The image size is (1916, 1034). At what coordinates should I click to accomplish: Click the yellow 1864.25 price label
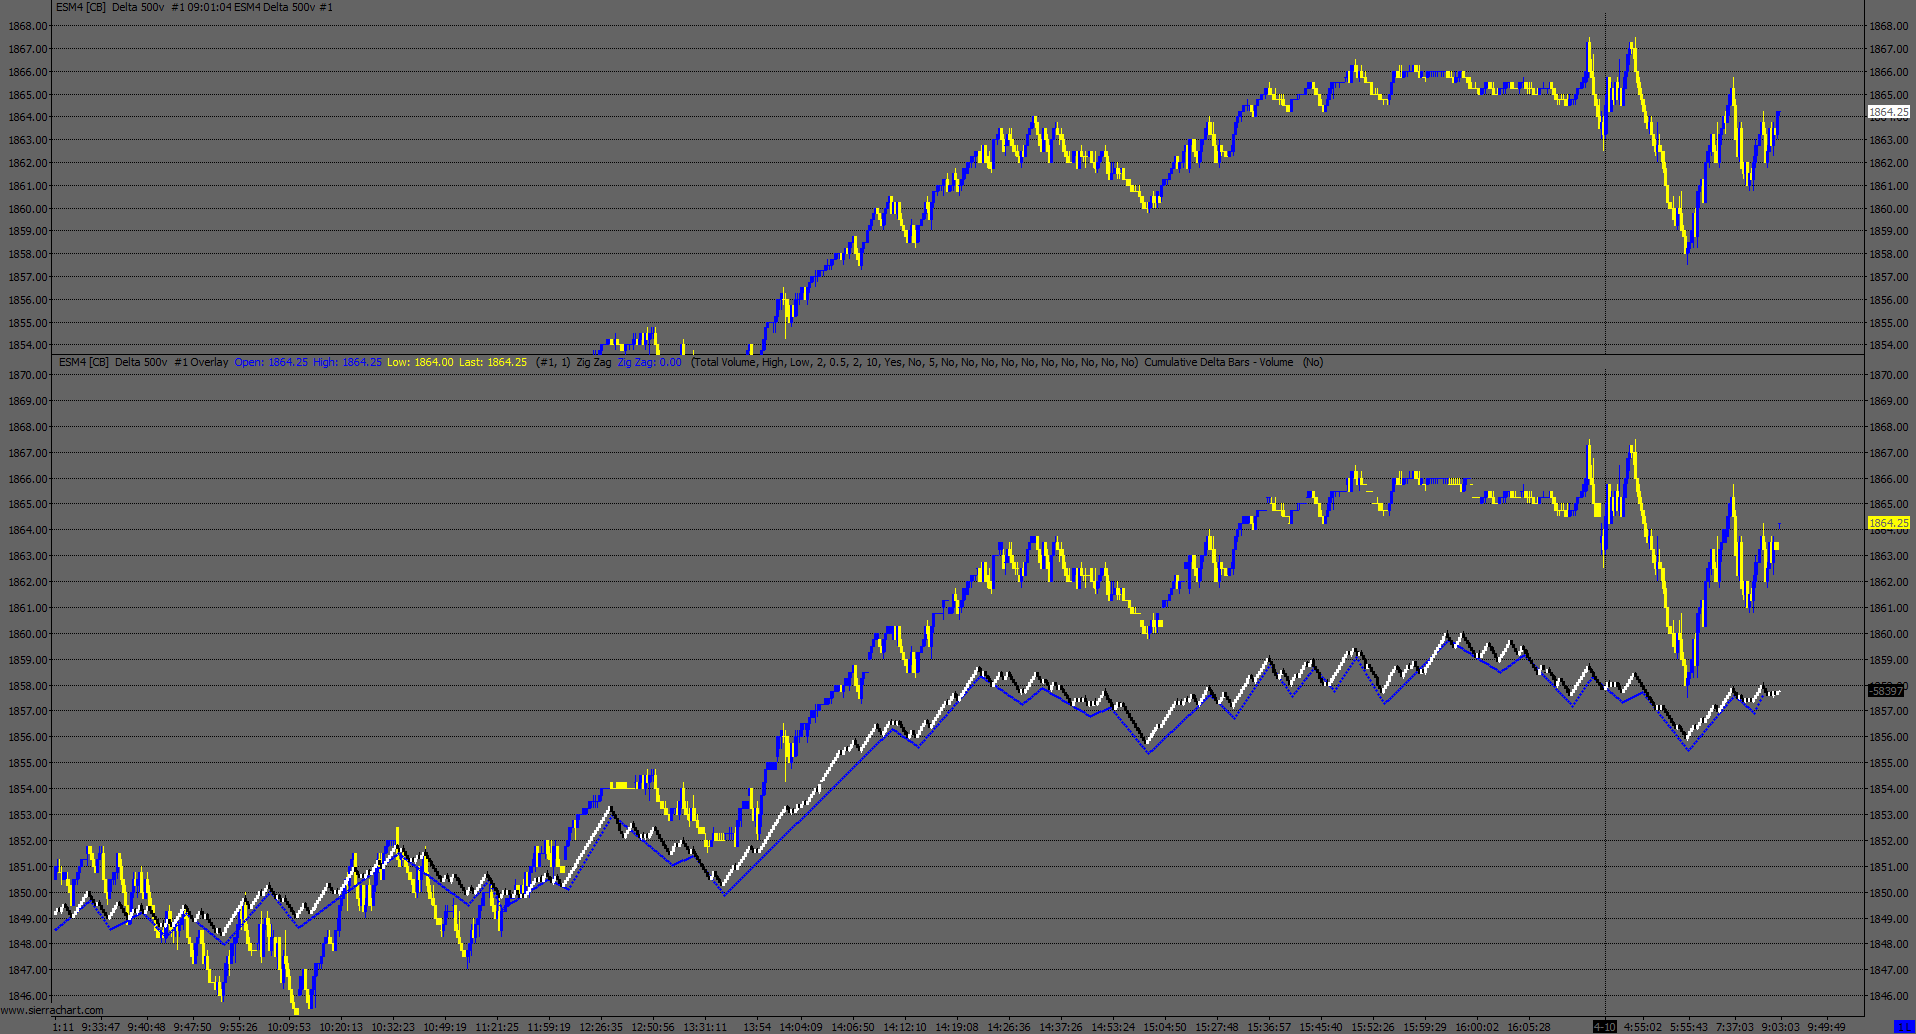point(1888,523)
